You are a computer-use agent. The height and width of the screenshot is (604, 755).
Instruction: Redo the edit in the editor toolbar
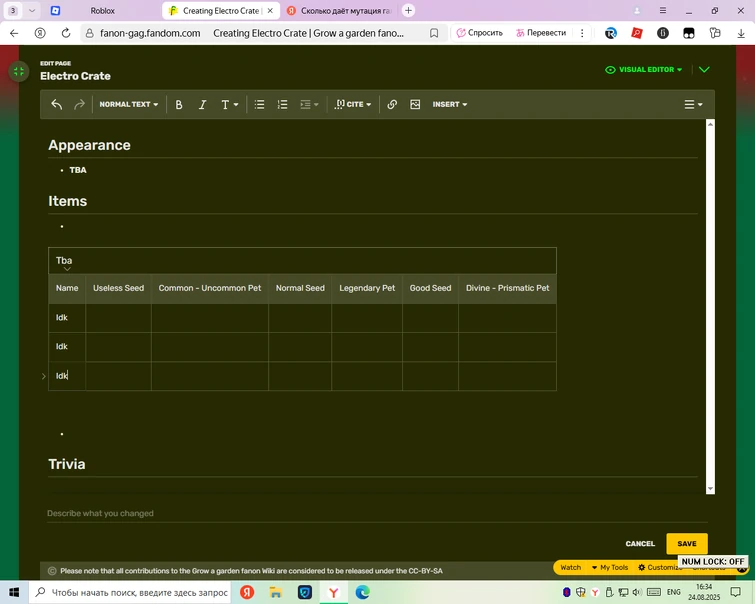click(x=79, y=105)
